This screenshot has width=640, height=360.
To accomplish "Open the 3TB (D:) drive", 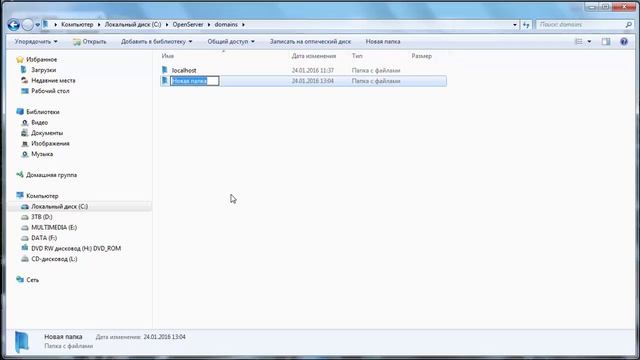I will coord(42,217).
